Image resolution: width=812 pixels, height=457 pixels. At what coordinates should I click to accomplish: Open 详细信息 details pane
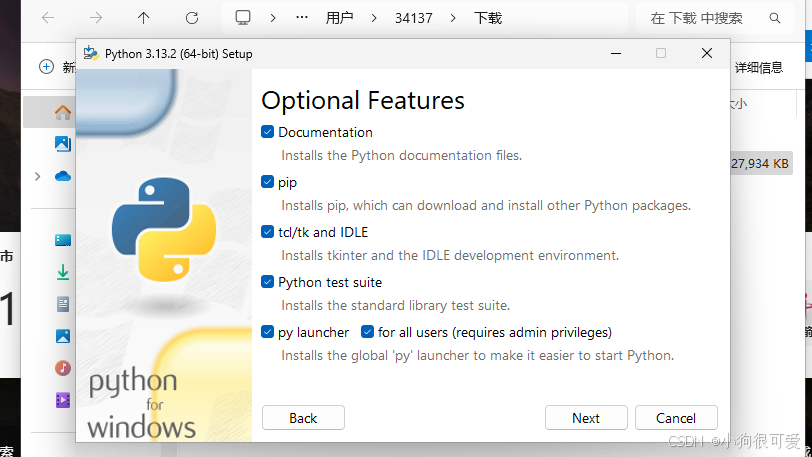(x=759, y=67)
